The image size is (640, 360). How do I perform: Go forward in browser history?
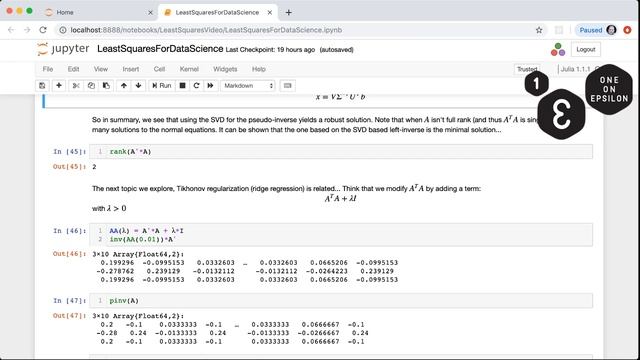(27, 30)
